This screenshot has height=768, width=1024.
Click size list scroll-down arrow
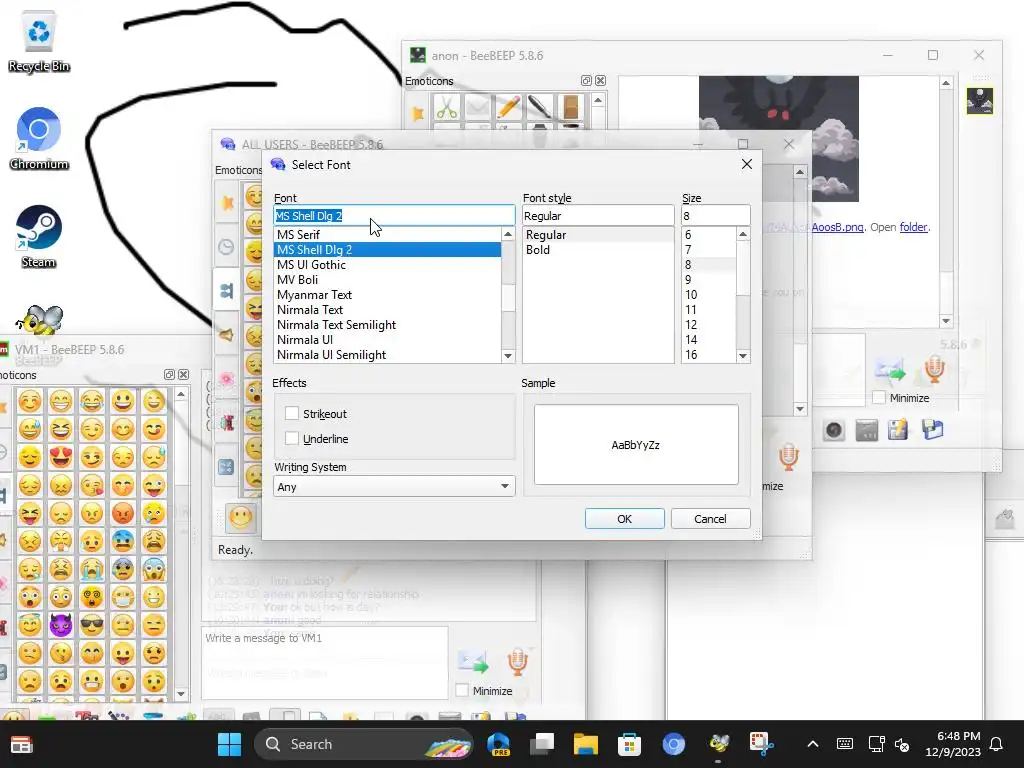743,356
